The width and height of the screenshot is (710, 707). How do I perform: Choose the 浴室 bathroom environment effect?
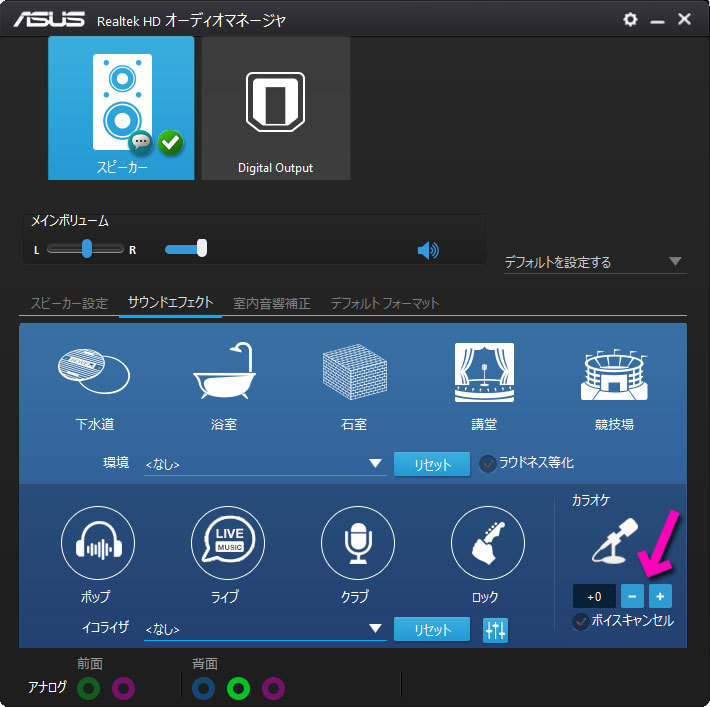click(223, 372)
